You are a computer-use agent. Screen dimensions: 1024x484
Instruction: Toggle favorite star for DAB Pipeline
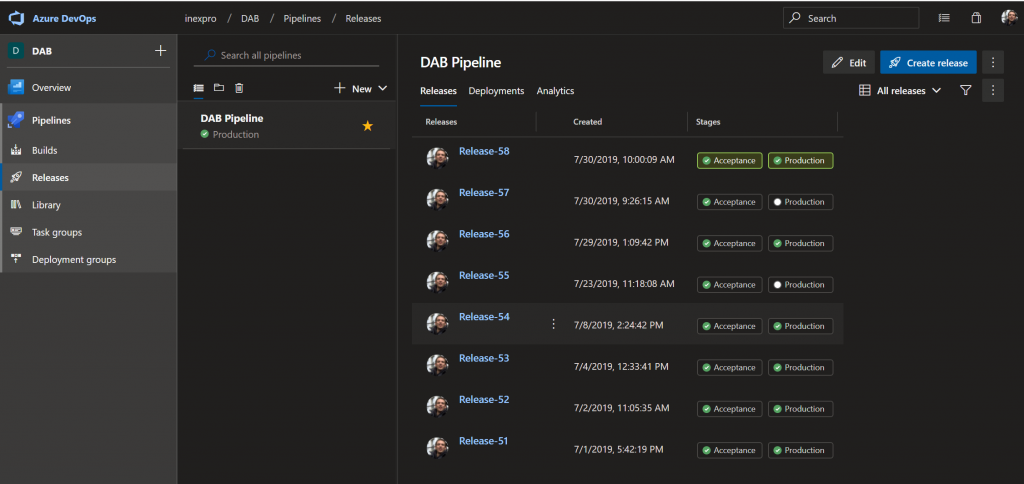pos(368,126)
